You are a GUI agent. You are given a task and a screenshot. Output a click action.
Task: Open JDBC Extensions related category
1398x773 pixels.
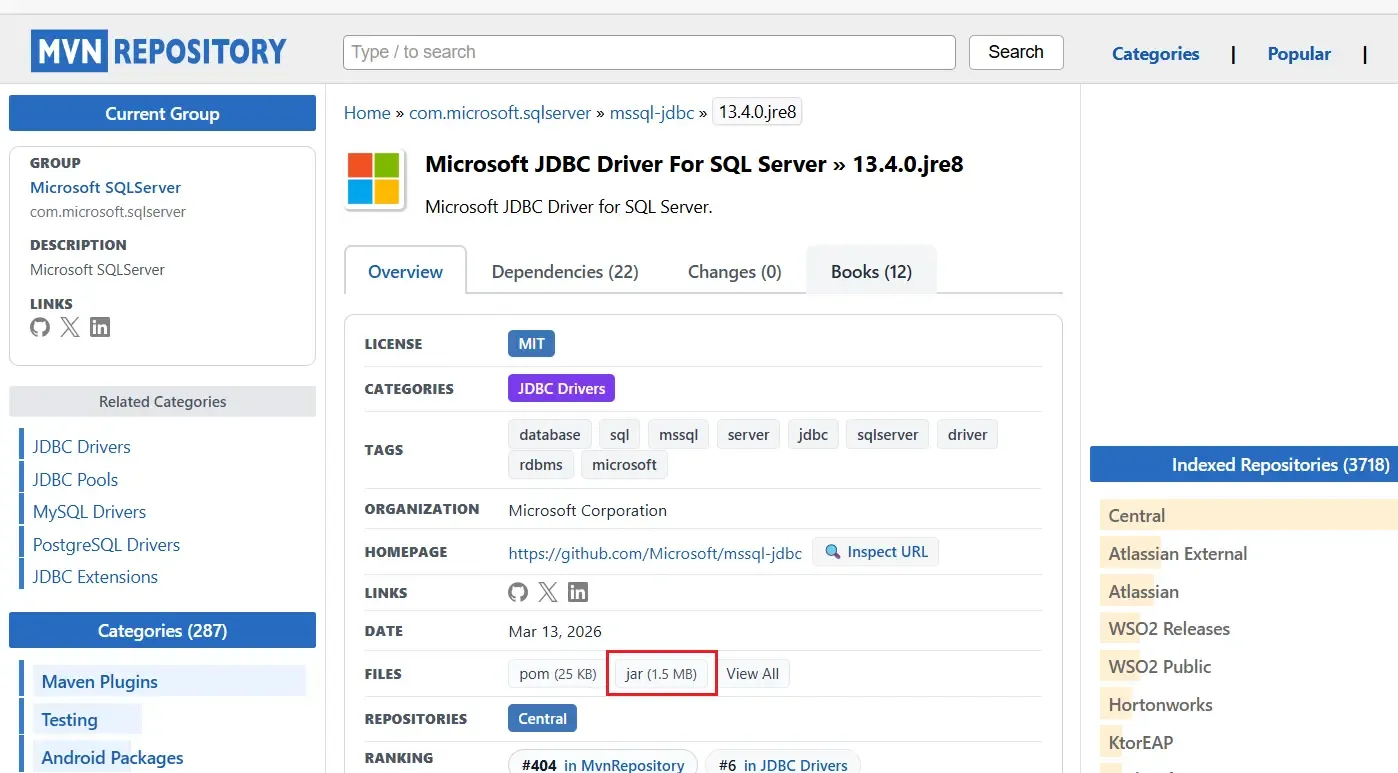coord(95,576)
